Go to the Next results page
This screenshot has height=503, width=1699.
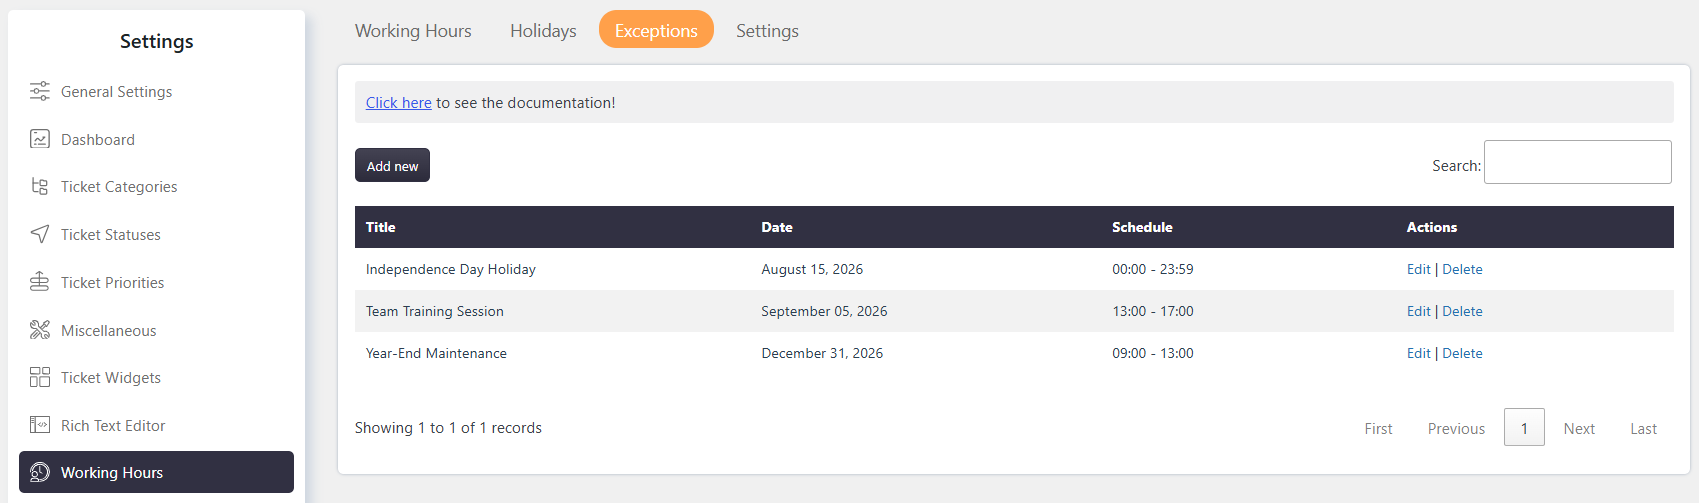1579,428
